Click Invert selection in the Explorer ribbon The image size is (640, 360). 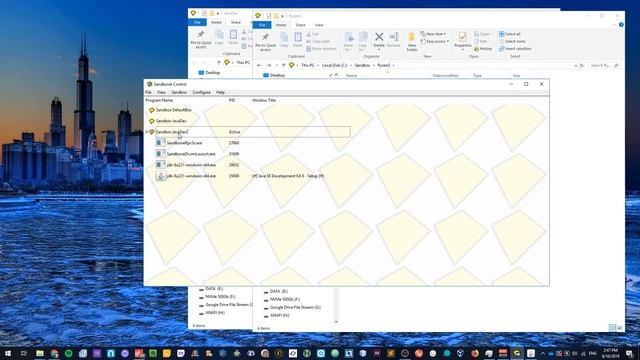pyautogui.click(x=515, y=49)
